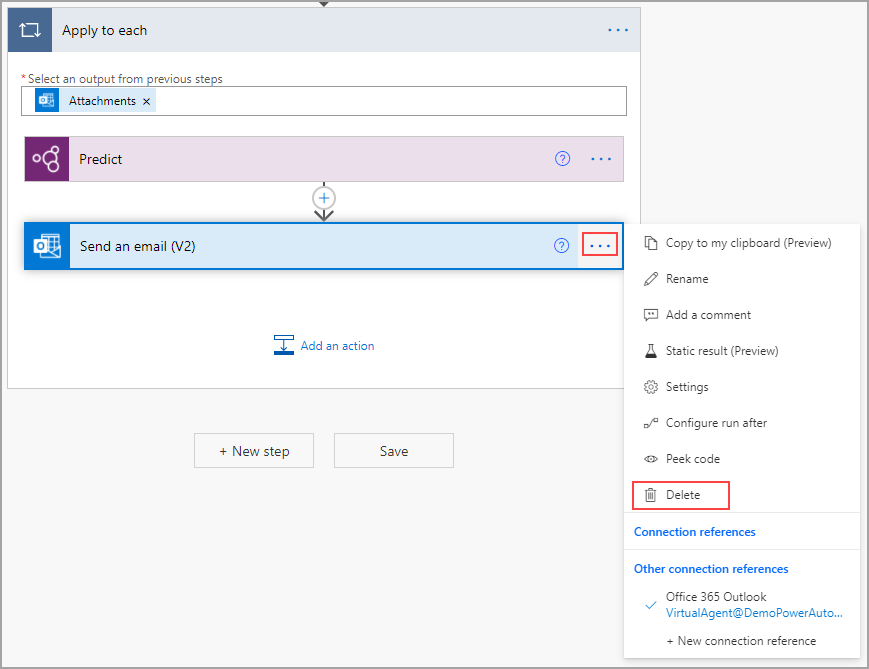Click the gear icon next to Settings
The height and width of the screenshot is (669, 869).
coord(651,387)
